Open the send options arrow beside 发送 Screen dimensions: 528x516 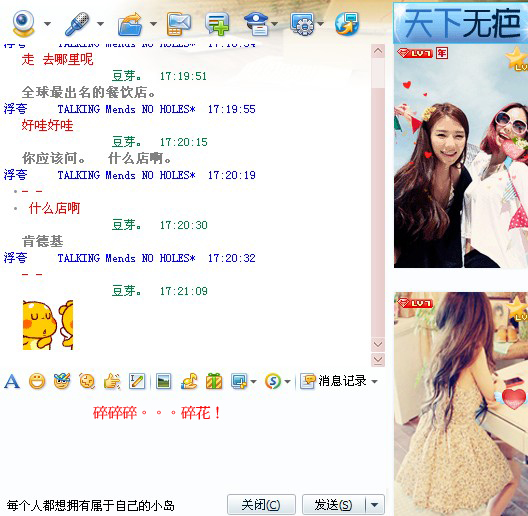[x=375, y=505]
